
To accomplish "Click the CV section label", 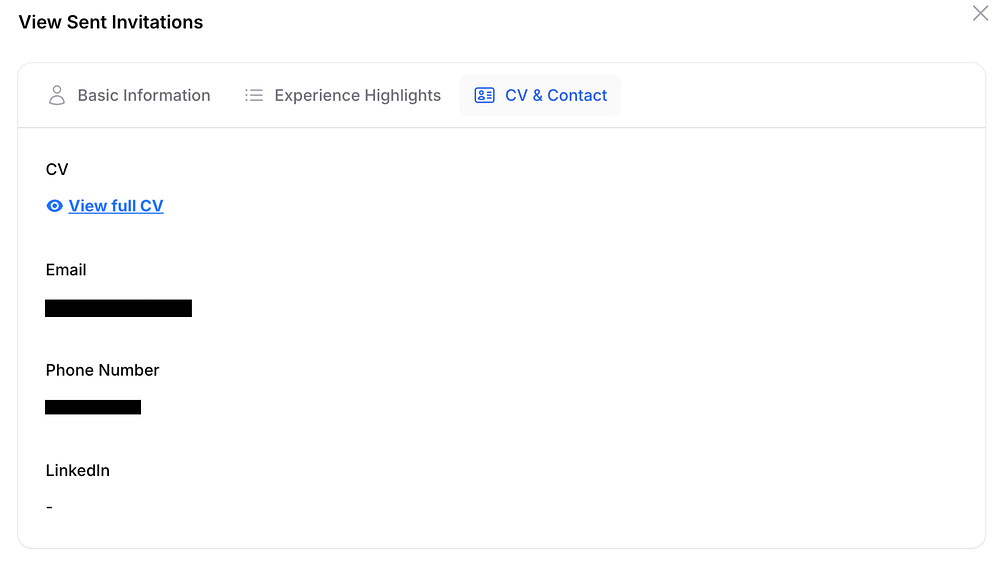I will (57, 170).
